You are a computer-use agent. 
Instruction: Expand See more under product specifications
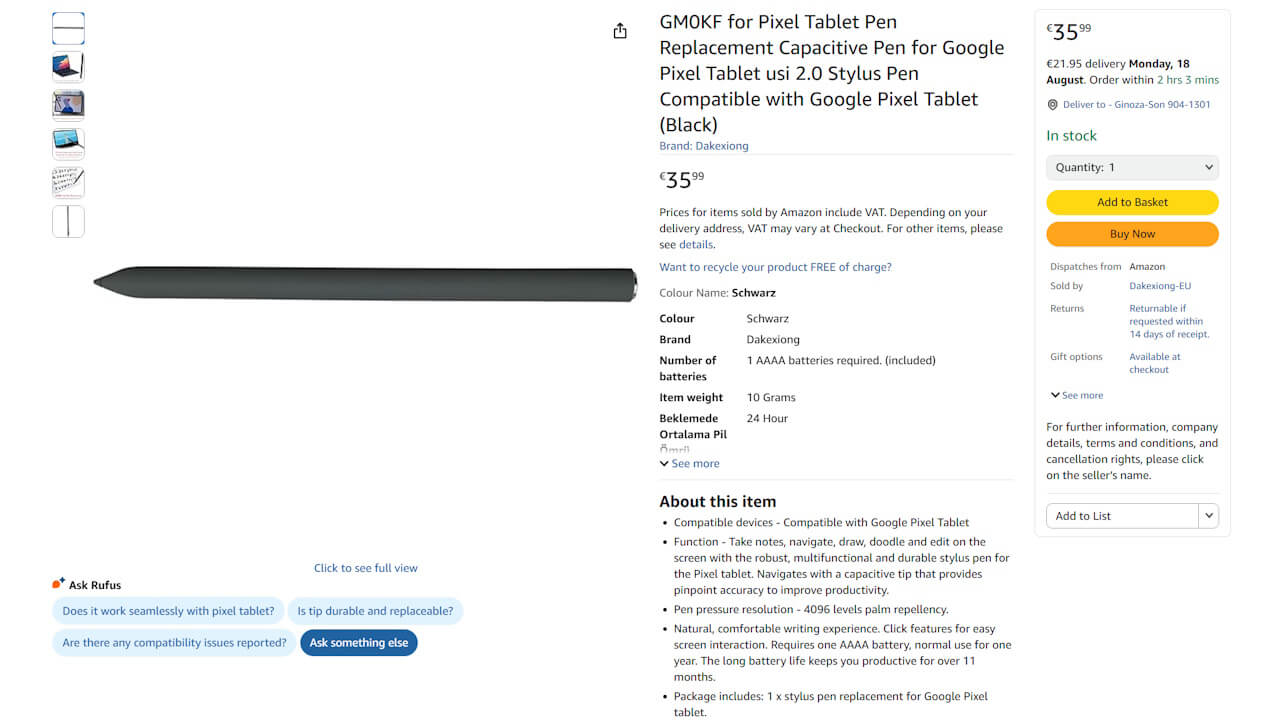(x=689, y=464)
